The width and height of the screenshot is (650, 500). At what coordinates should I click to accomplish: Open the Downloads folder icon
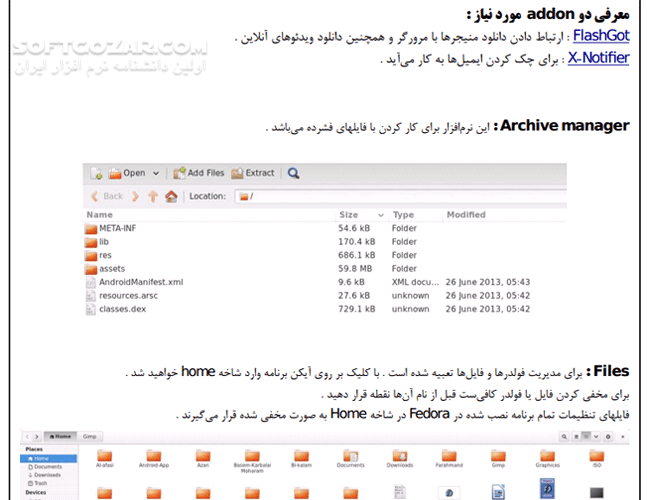pyautogui.click(x=400, y=459)
